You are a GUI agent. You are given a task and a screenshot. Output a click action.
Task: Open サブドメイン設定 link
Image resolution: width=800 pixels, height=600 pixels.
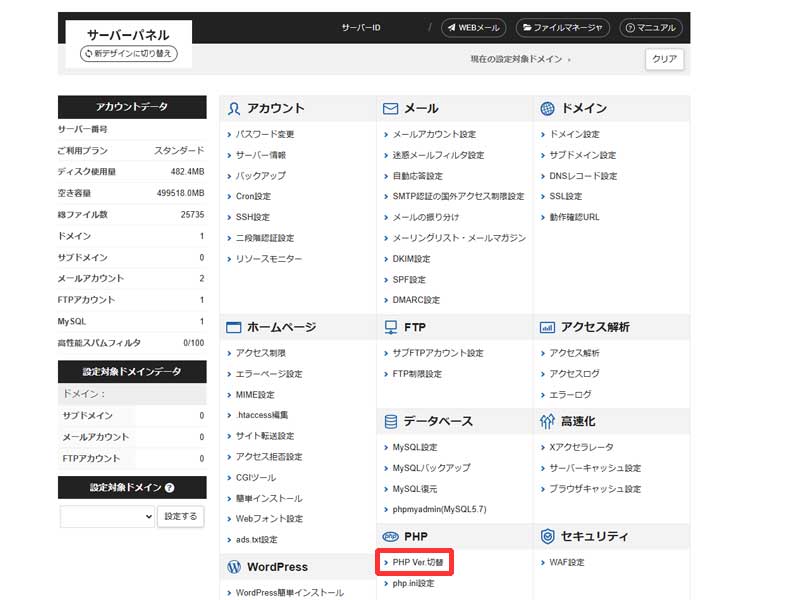click(x=583, y=155)
